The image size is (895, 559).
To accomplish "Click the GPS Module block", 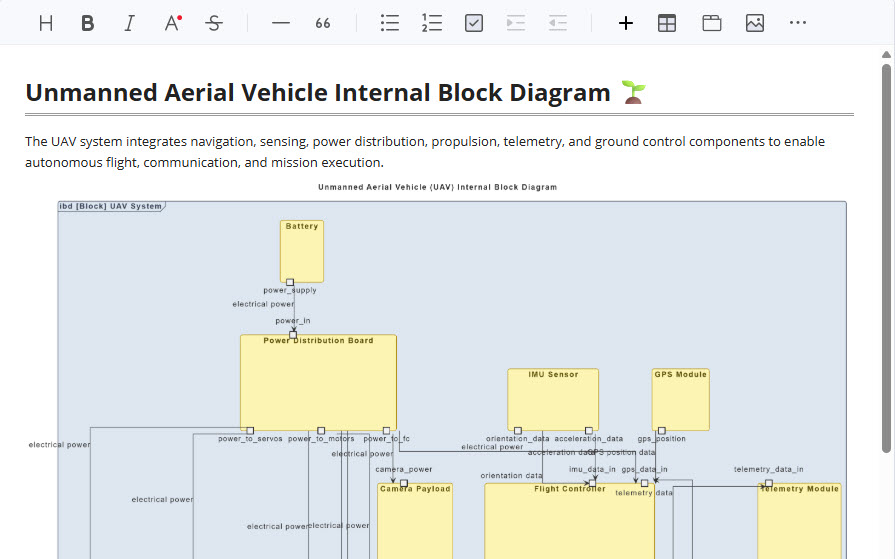I will 681,400.
